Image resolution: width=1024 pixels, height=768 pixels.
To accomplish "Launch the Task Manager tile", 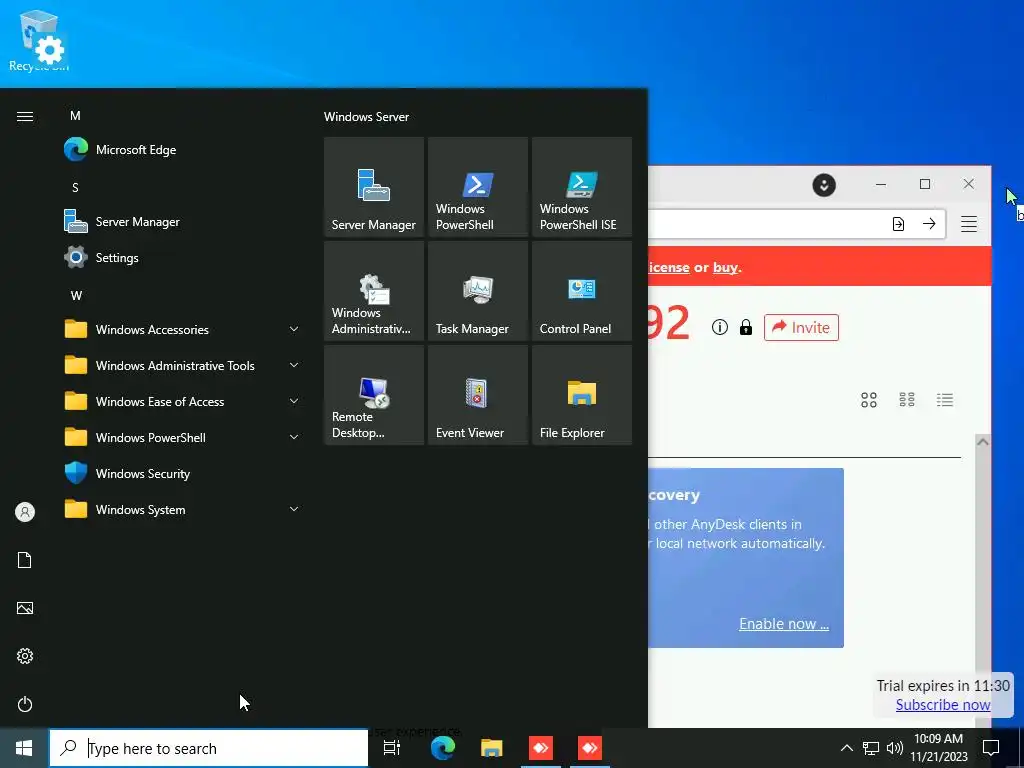I will pos(477,291).
